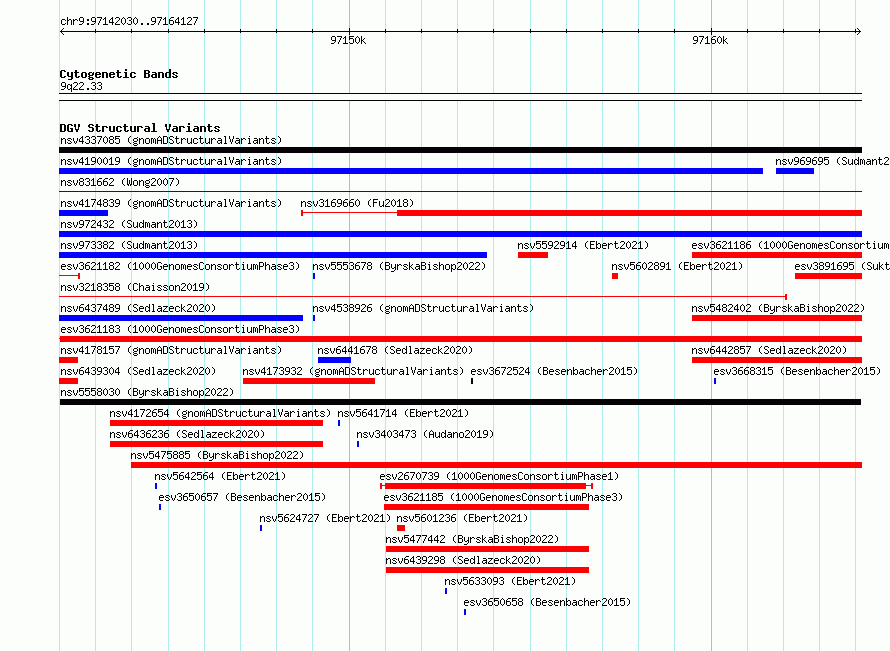Open the nsv6442857 (Sedlazeck2020) label
The image size is (890, 651).
coord(769,350)
